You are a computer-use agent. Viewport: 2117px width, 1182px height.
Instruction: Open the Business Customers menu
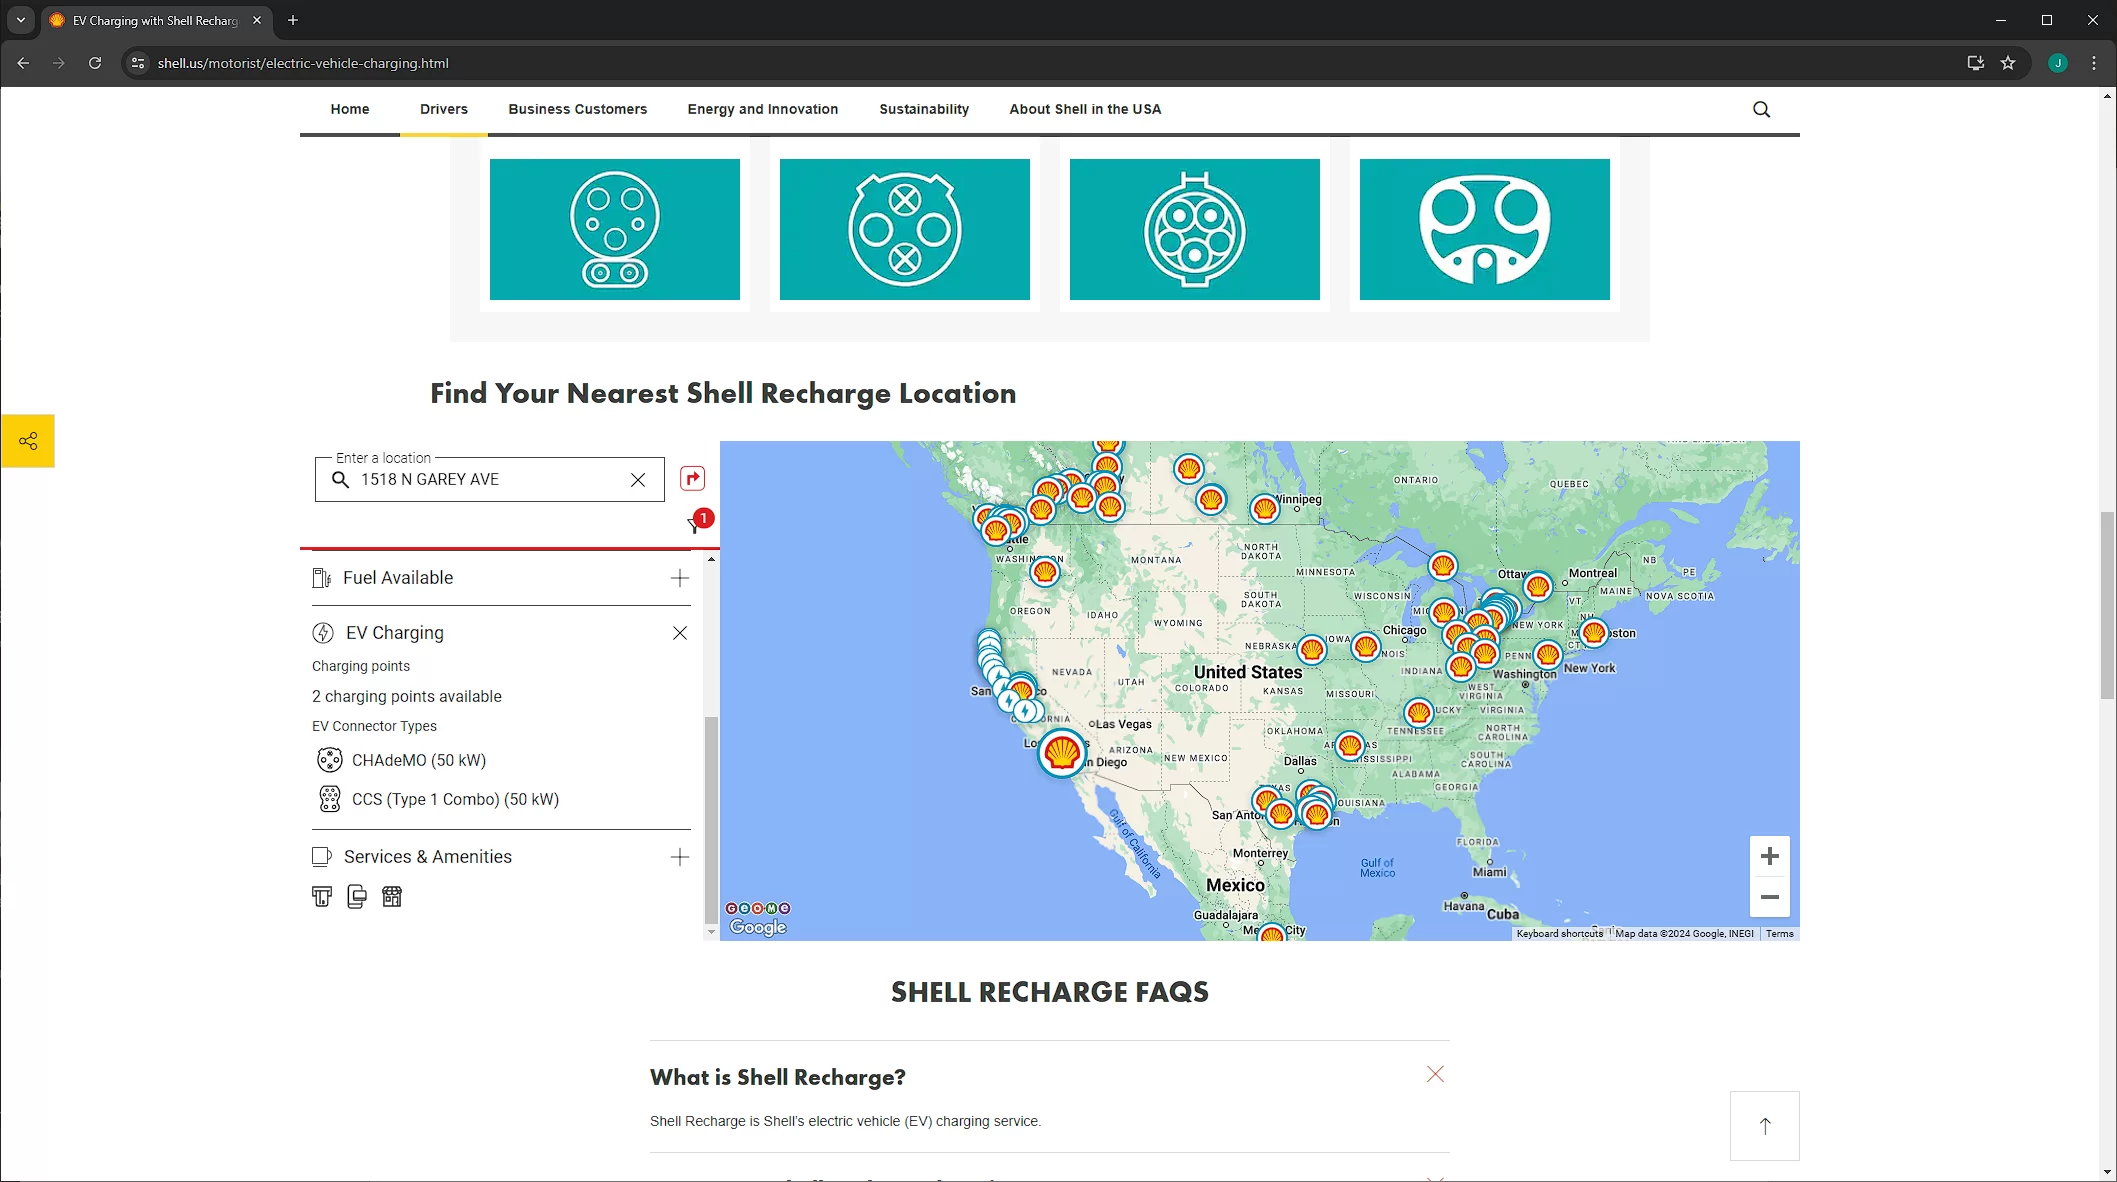577,109
